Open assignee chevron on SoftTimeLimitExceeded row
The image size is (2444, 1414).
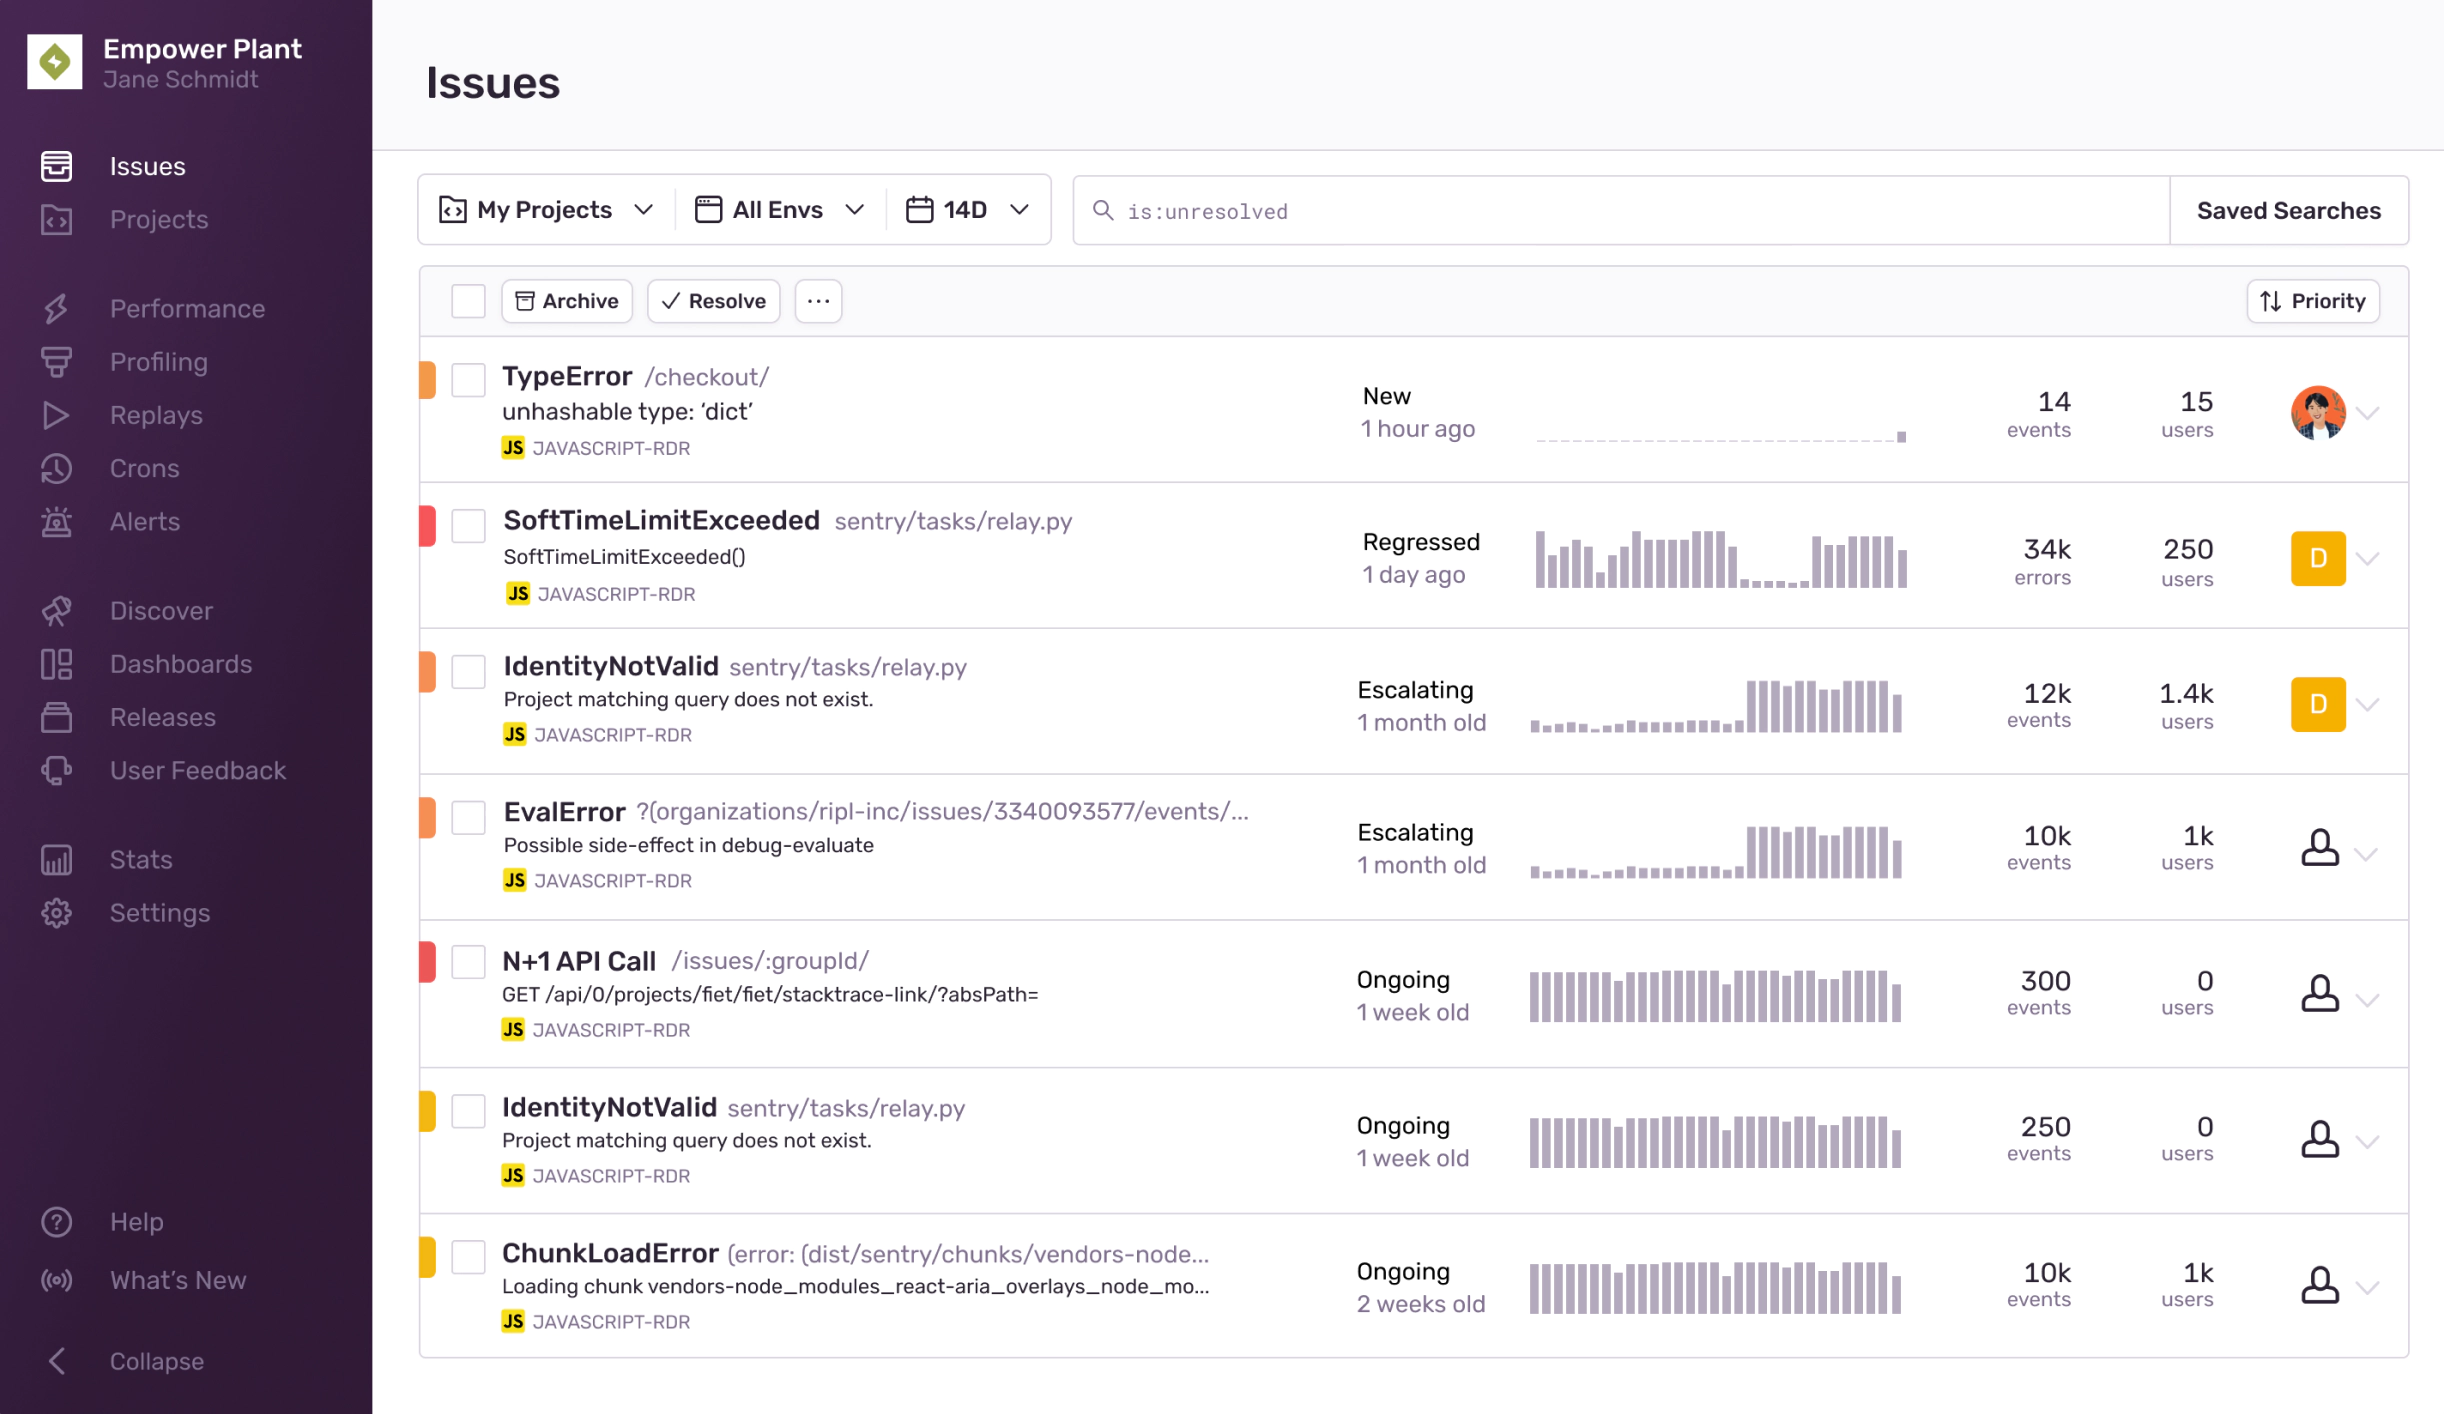pos(2367,558)
